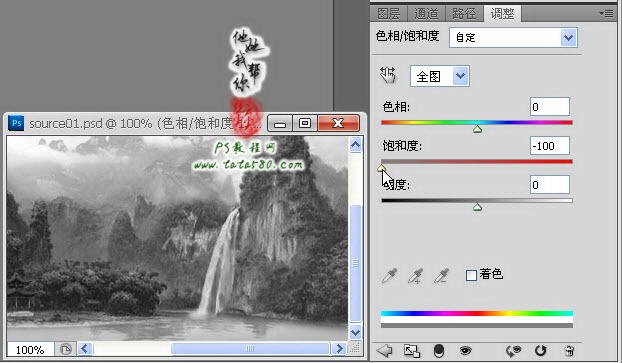Viewport: 622px width, 363px height.
Task: Click the vertical scrollbar thumb
Action: click(x=355, y=263)
